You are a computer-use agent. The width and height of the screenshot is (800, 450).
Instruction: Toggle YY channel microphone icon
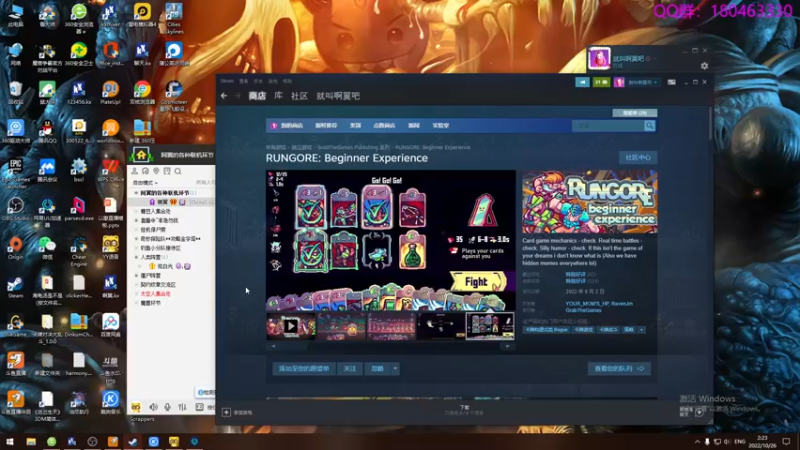point(167,407)
